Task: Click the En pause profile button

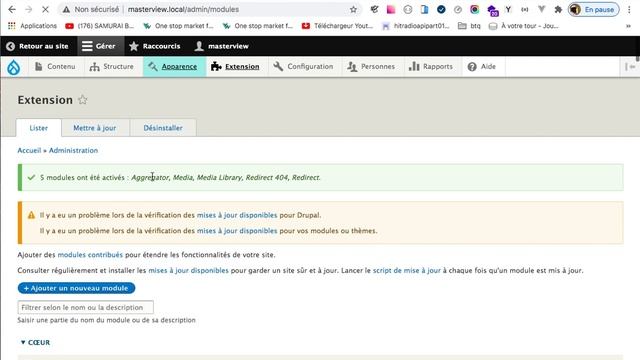Action: click(x=593, y=9)
